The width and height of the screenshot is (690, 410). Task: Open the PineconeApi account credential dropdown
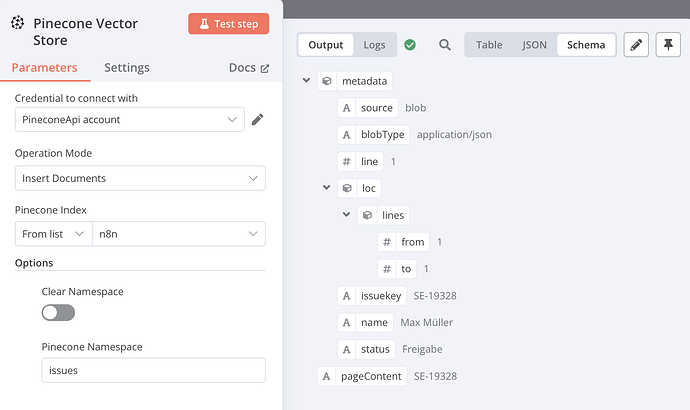[x=130, y=120]
